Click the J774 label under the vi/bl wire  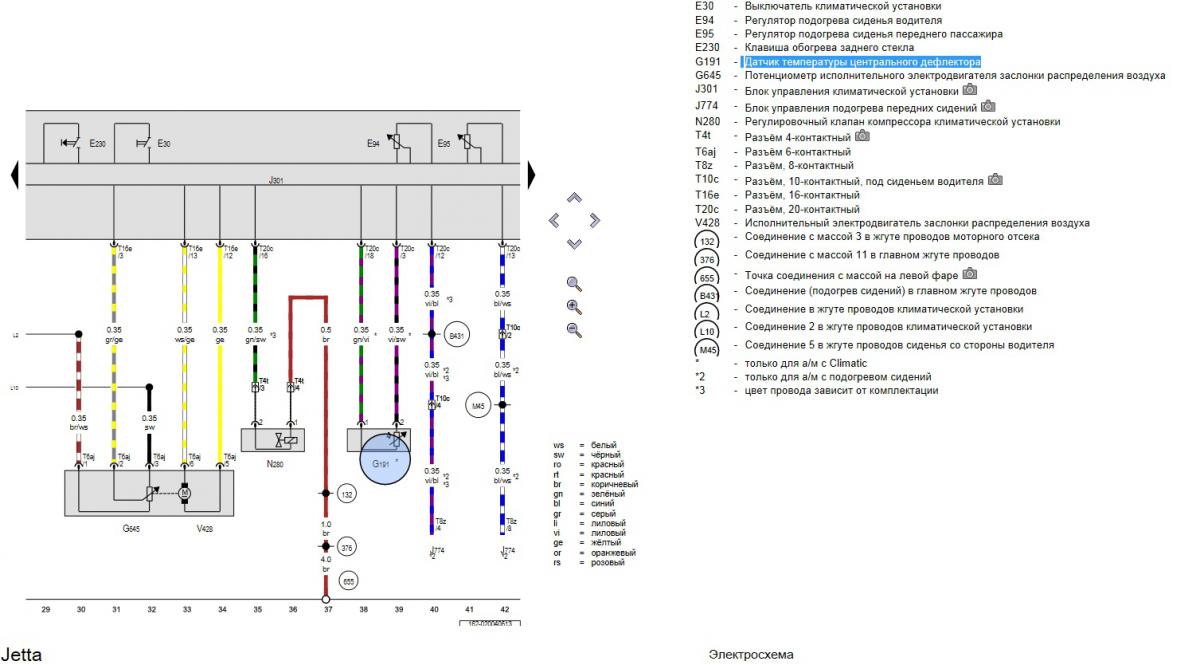[436, 550]
